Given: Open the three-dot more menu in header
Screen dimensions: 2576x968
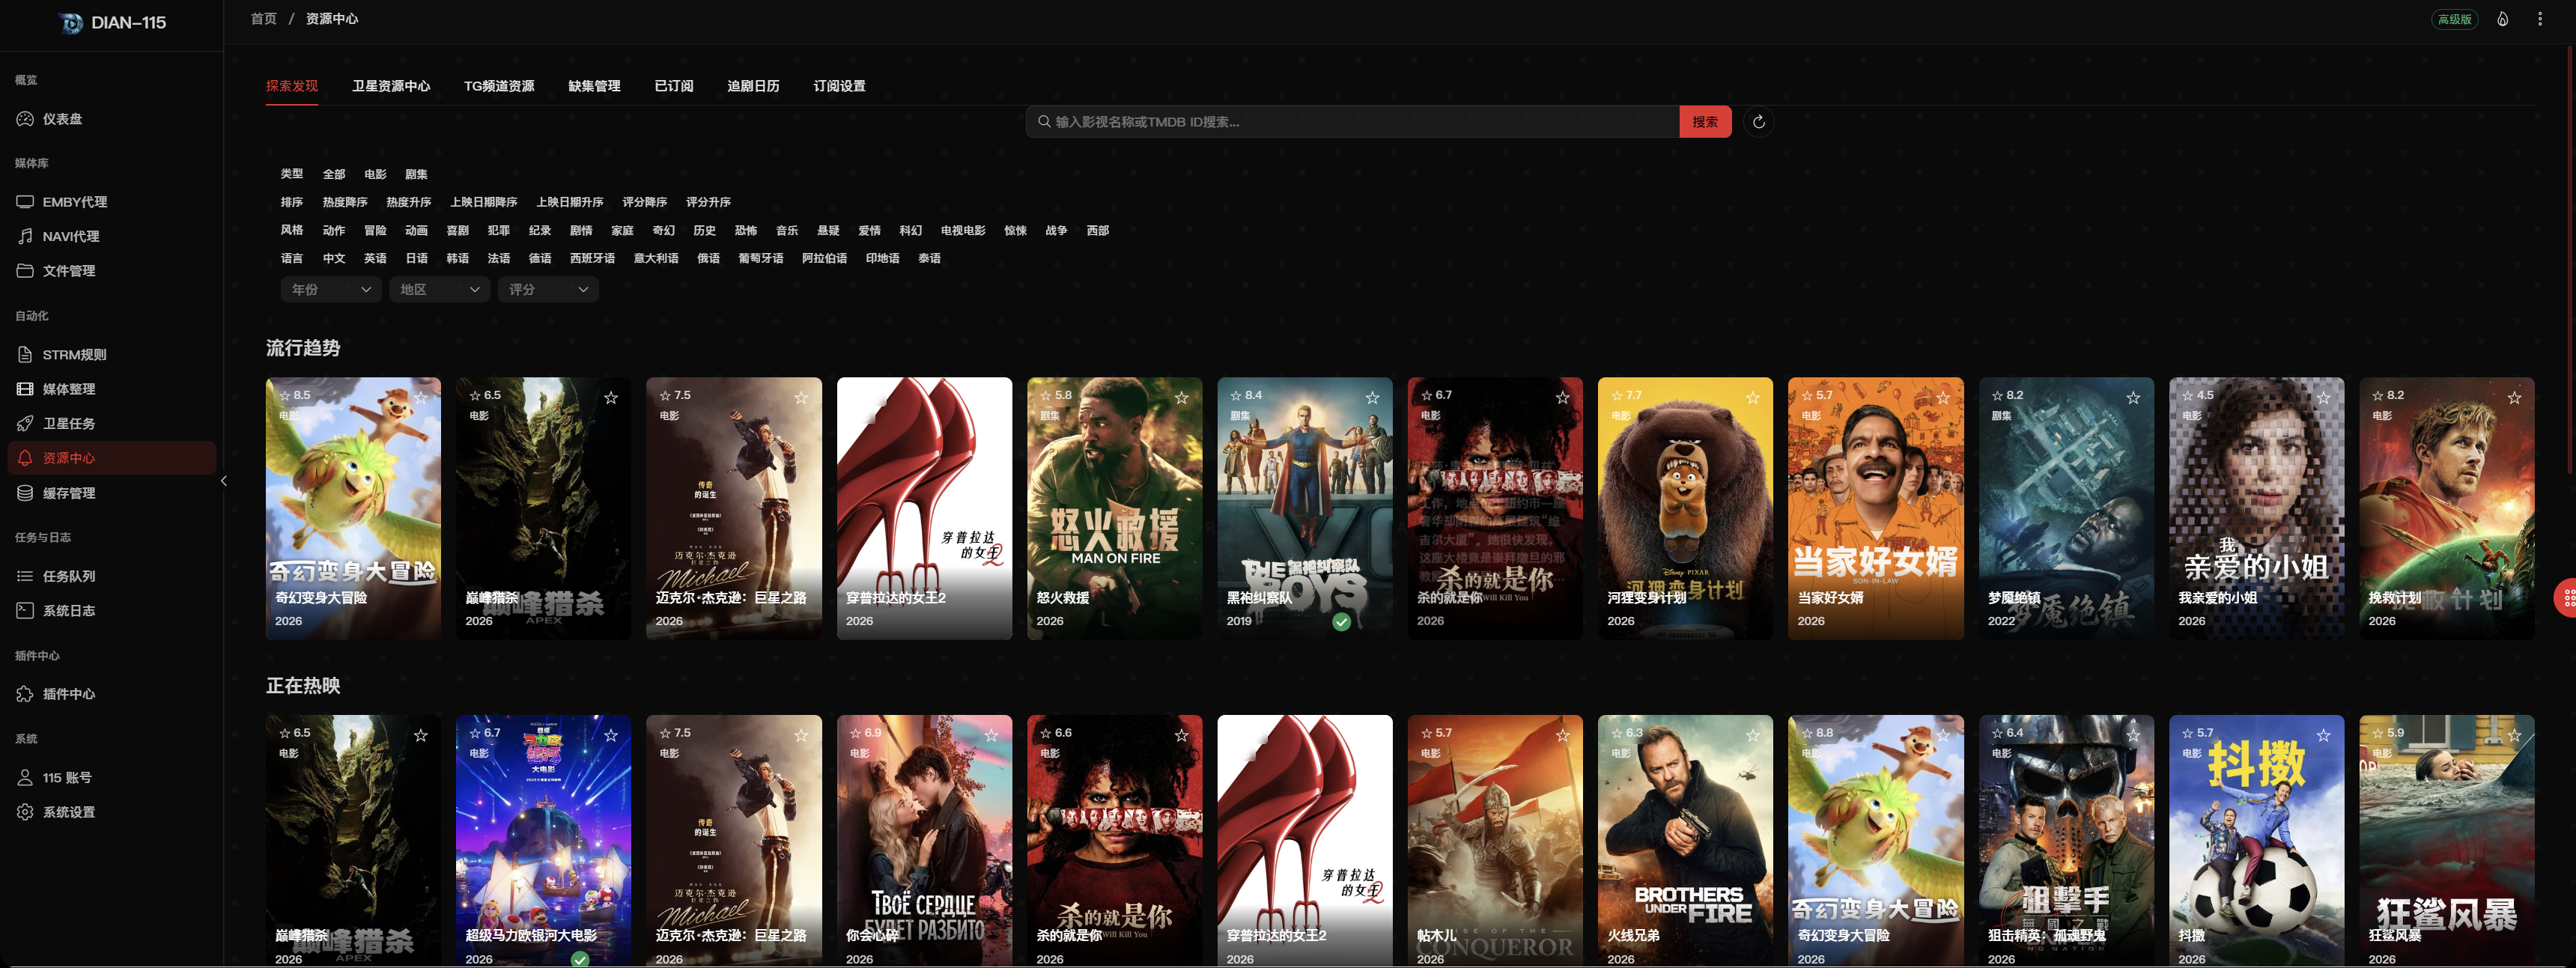Looking at the screenshot, I should coord(2540,19).
